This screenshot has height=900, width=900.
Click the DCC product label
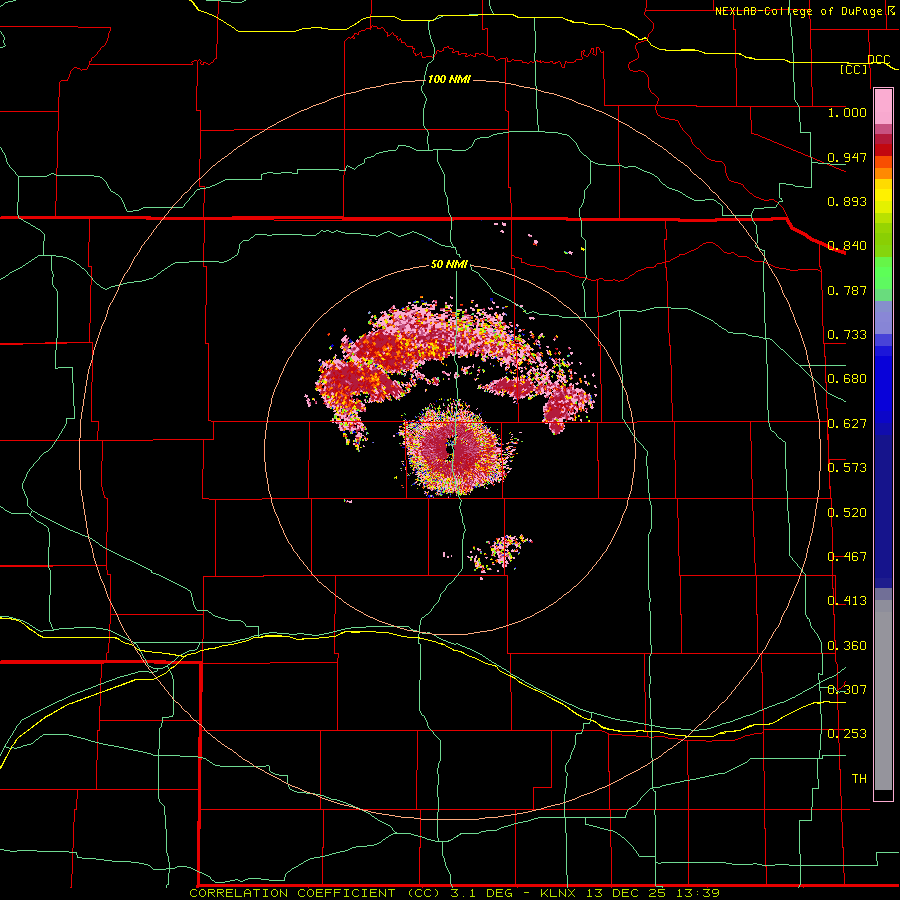[878, 59]
